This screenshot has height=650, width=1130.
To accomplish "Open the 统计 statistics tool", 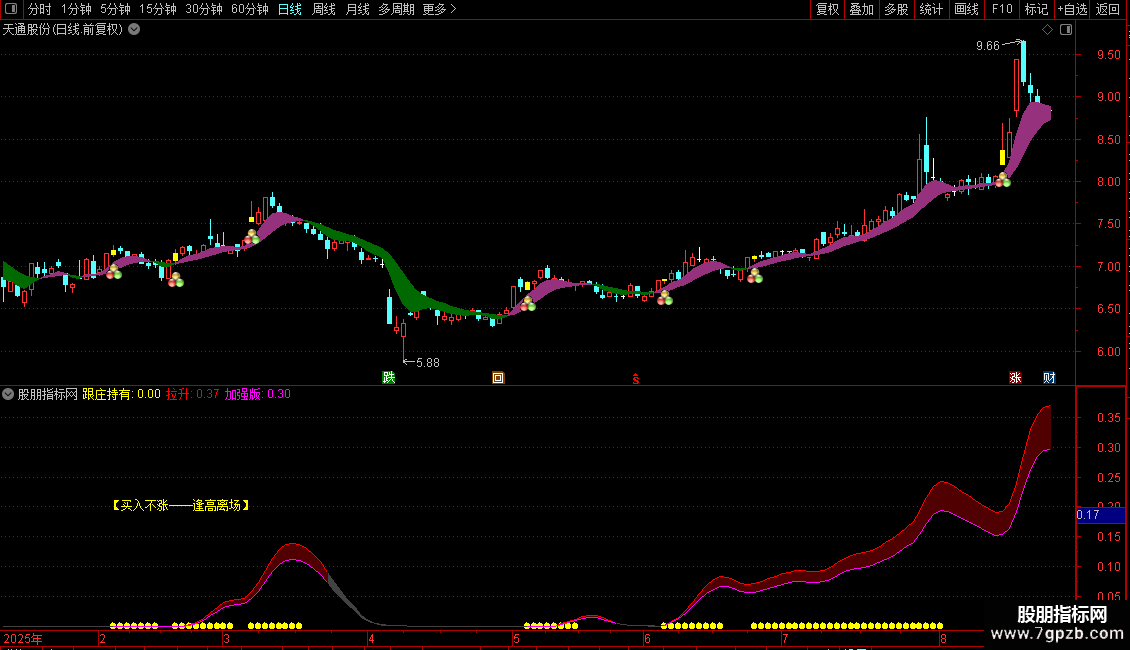I will point(931,9).
